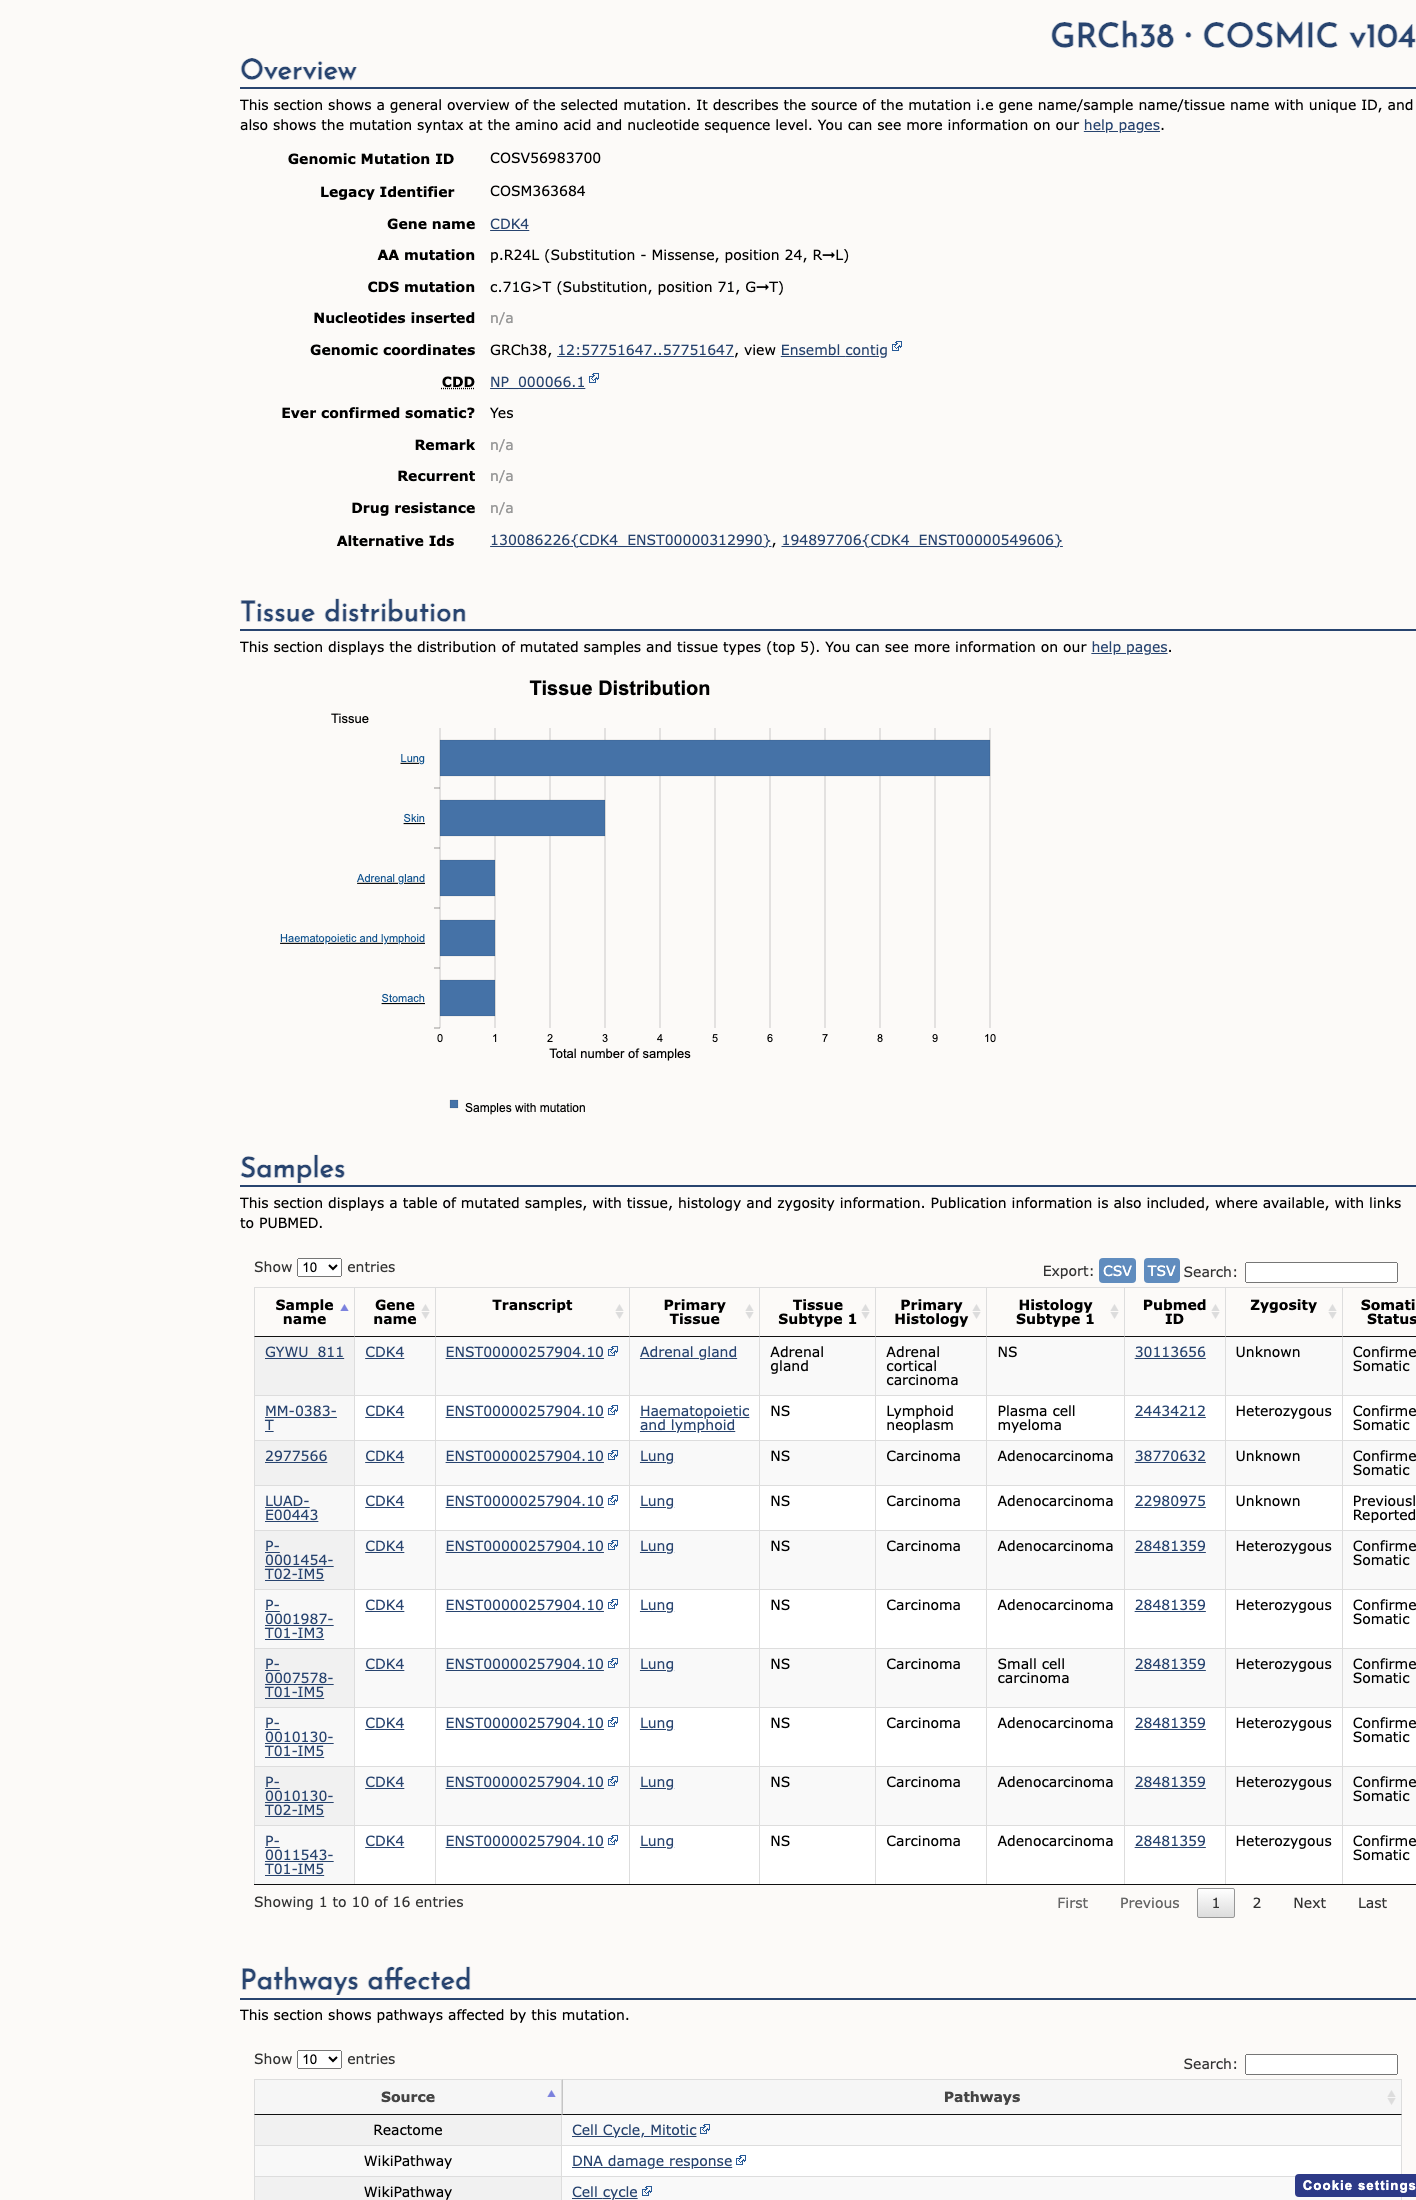Sort samples by Primary Histology column
1416x2200 pixels.
click(x=931, y=1312)
